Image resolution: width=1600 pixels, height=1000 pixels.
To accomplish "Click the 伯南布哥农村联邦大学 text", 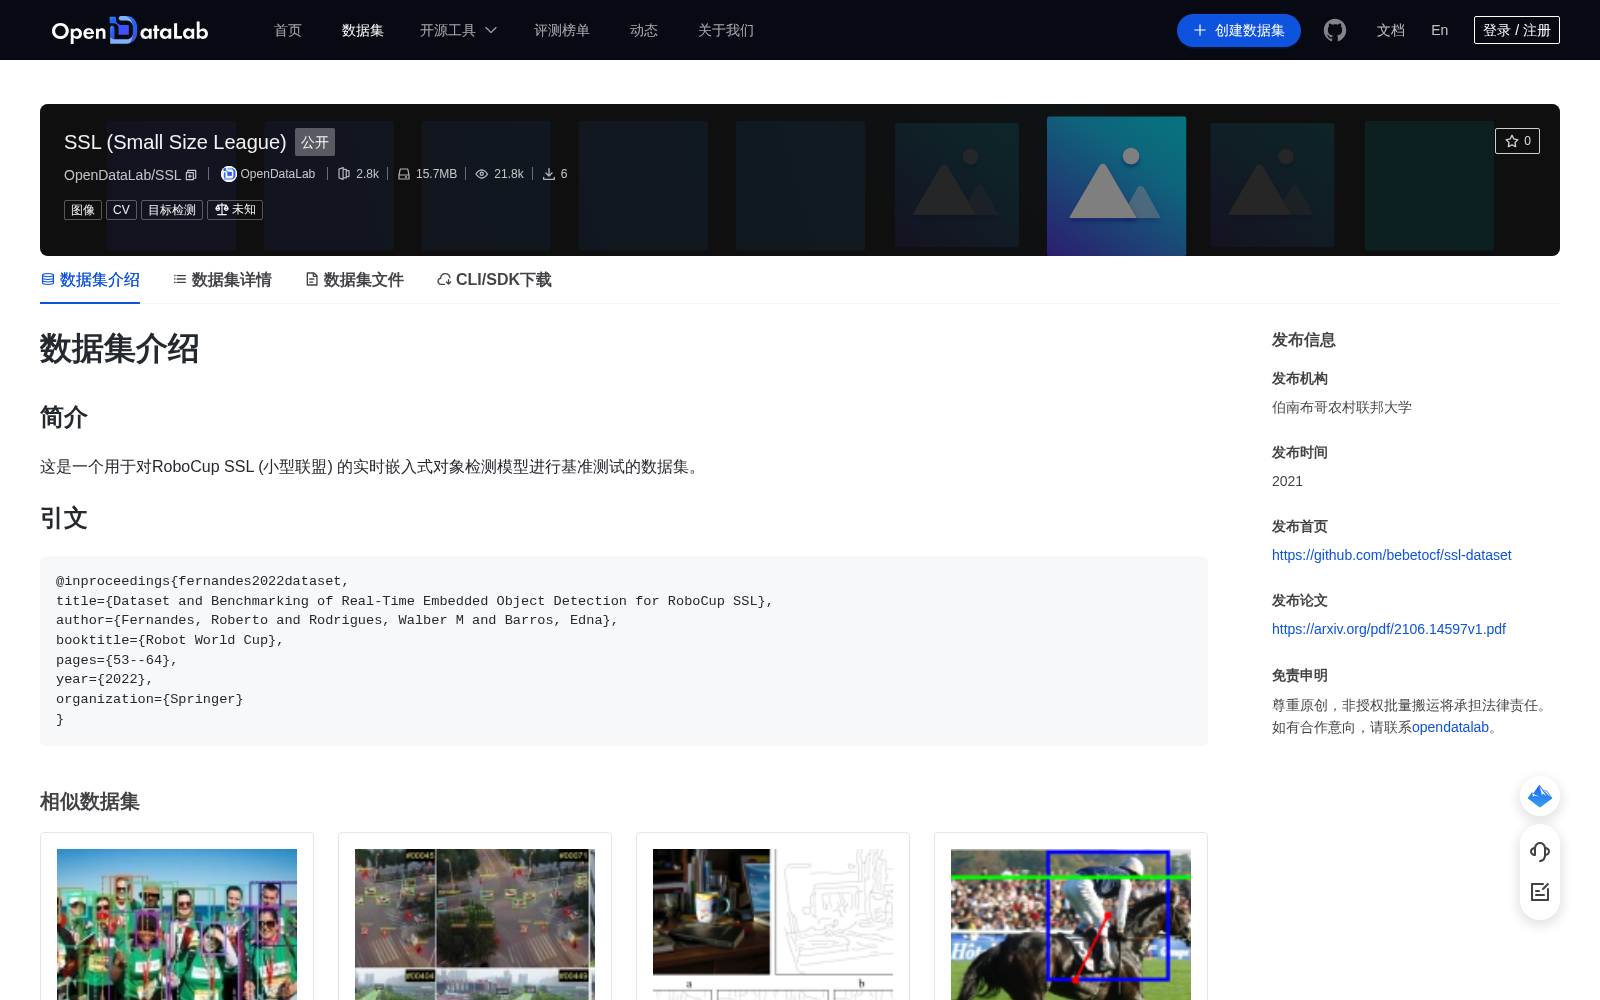I will click(x=1342, y=407).
